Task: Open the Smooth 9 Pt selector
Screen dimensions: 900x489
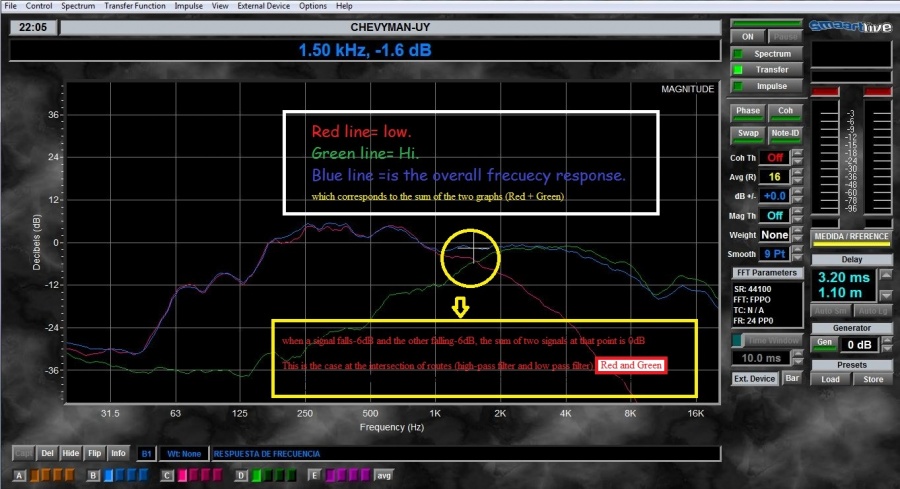Action: [775, 254]
